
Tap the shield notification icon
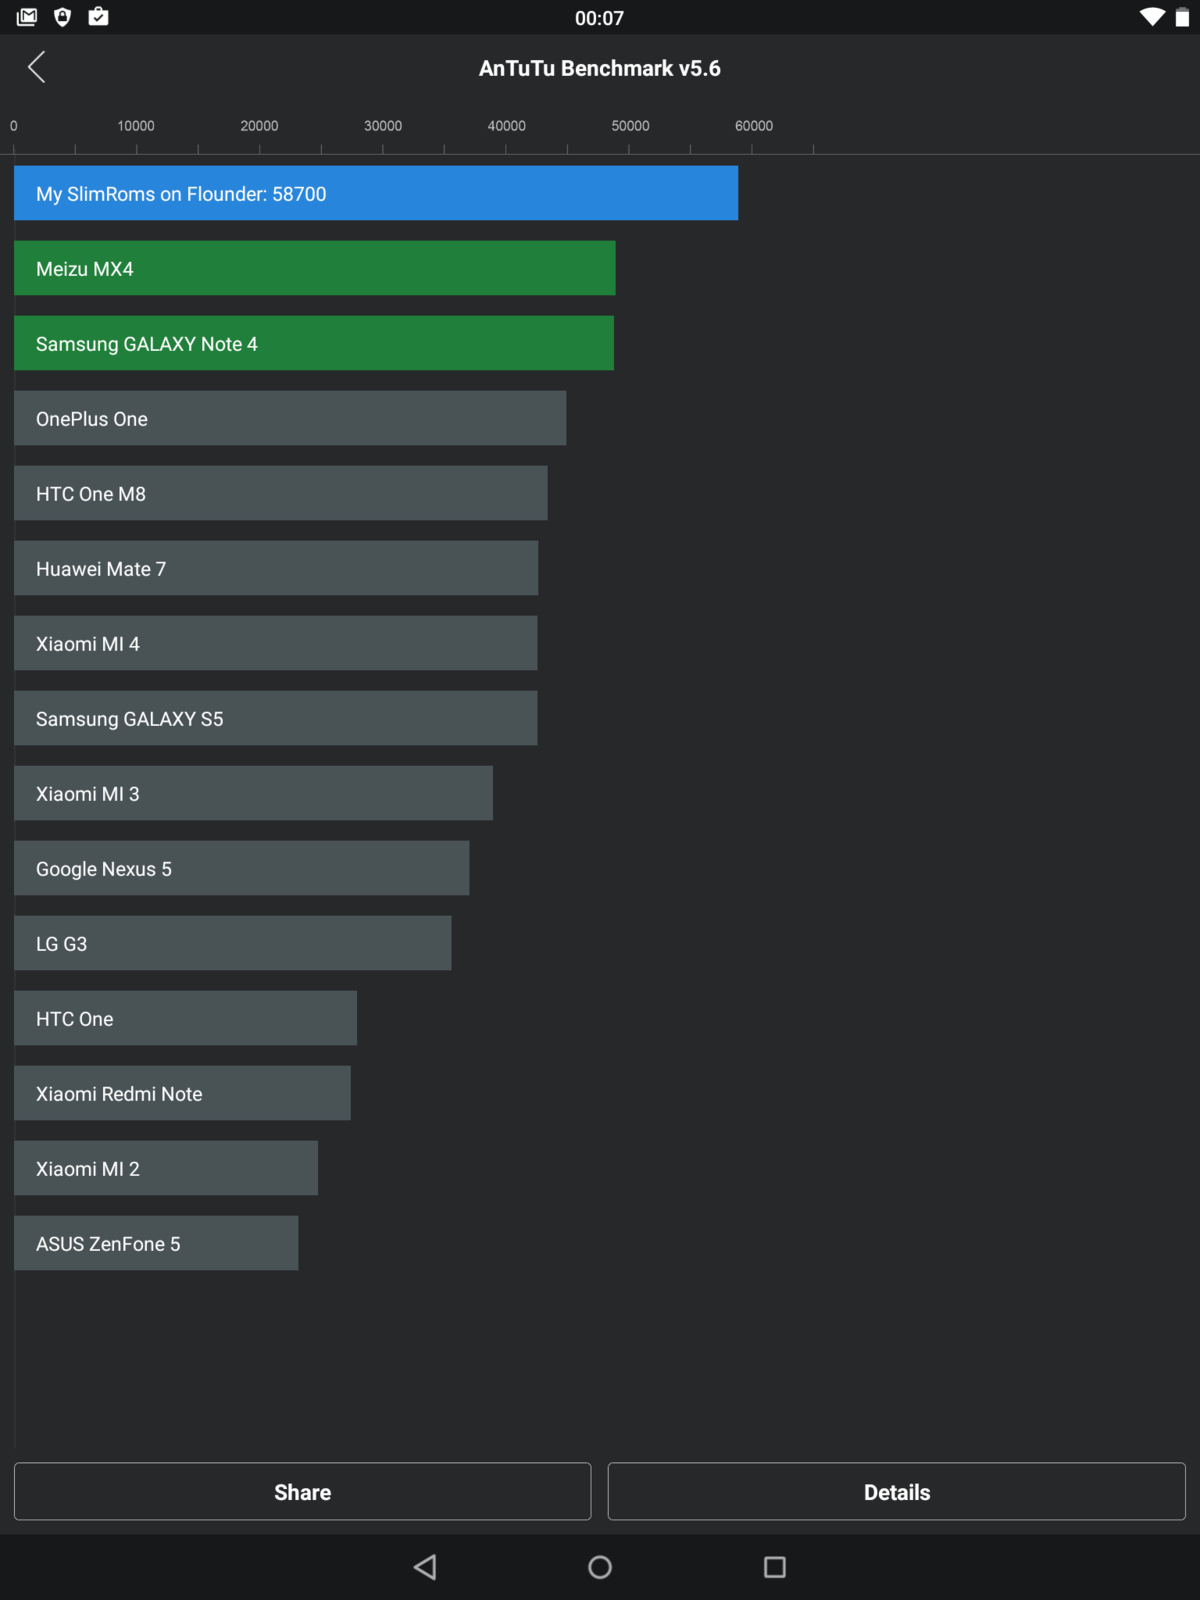(62, 17)
